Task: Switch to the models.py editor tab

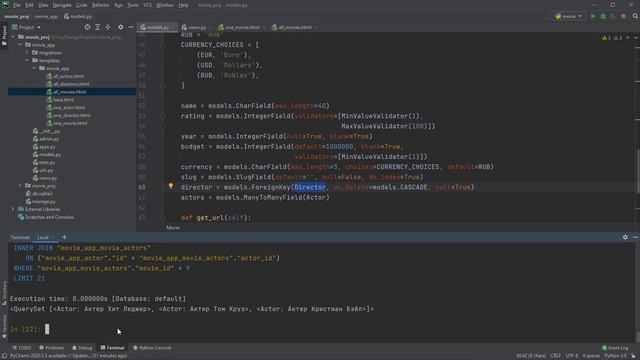Action: [157, 27]
